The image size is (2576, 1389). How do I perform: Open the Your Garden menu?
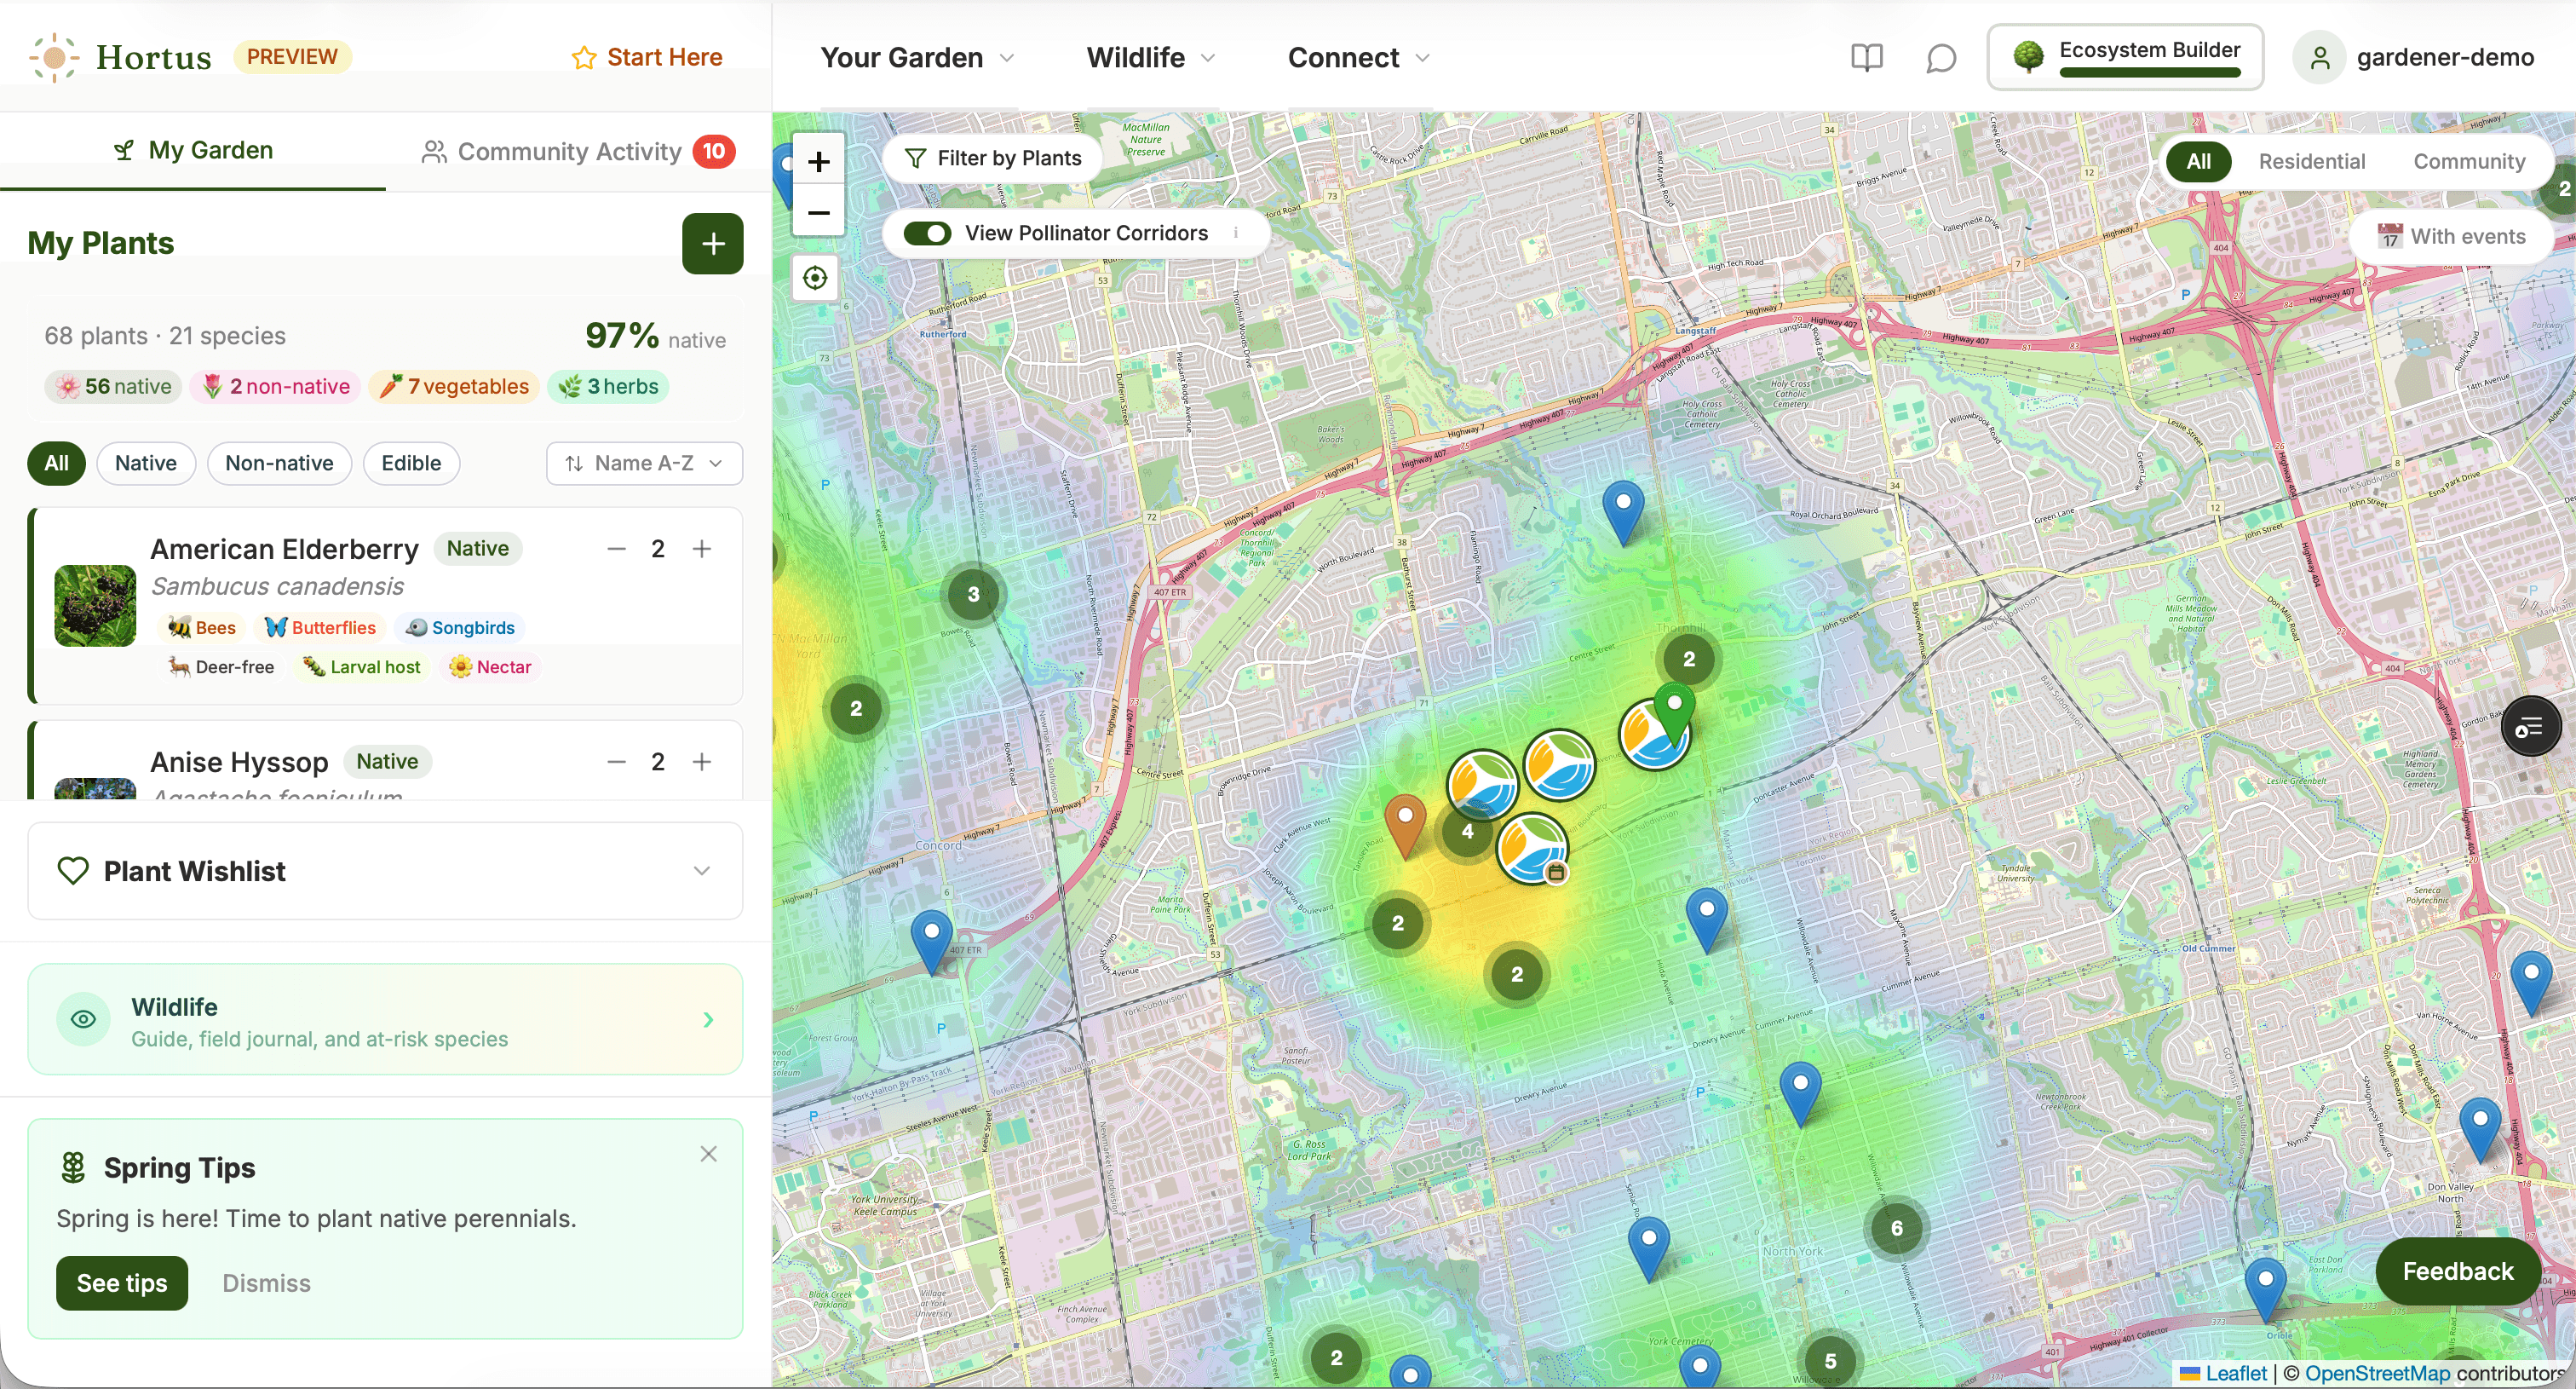(917, 58)
